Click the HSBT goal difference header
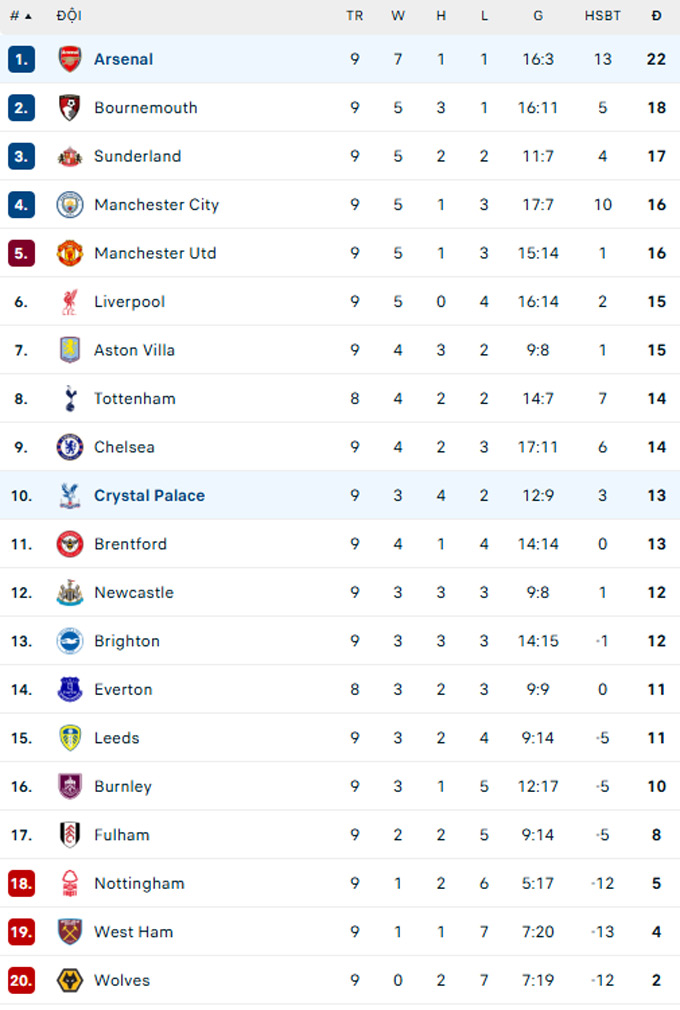The height and width of the screenshot is (1010, 680). tap(602, 16)
